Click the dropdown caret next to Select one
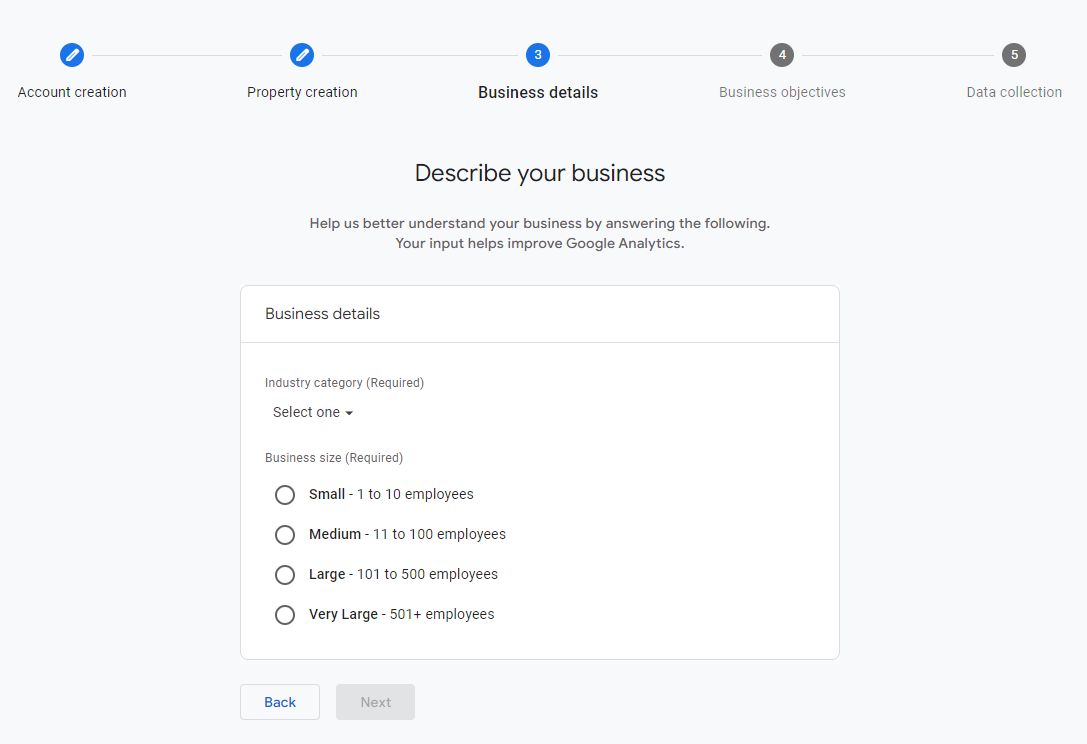The image size is (1087, 744). coord(349,412)
